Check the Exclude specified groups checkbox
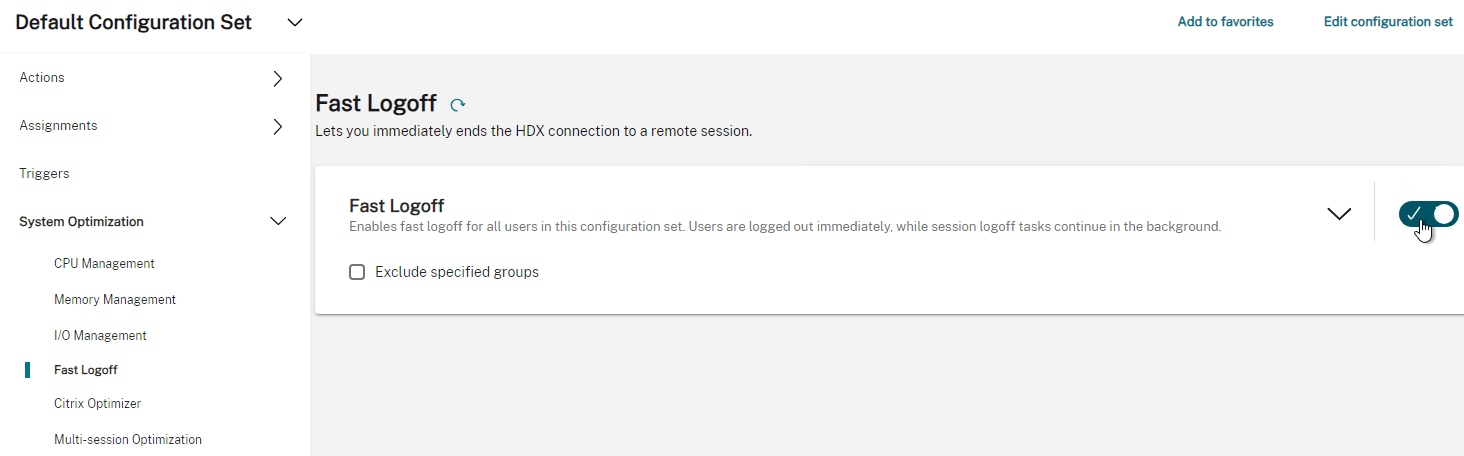1464x456 pixels. 357,272
